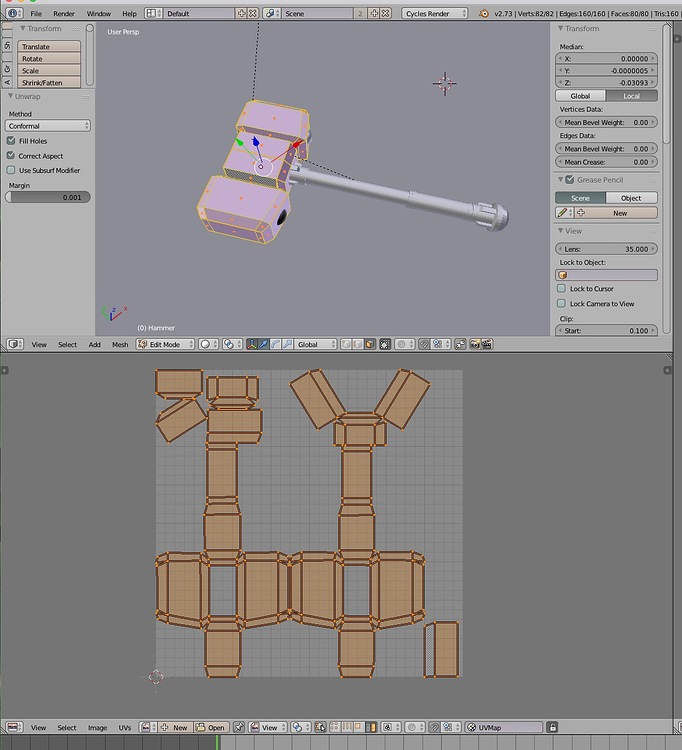Open the Global transform orientation dropdown
This screenshot has height=750, width=682.
(x=315, y=344)
